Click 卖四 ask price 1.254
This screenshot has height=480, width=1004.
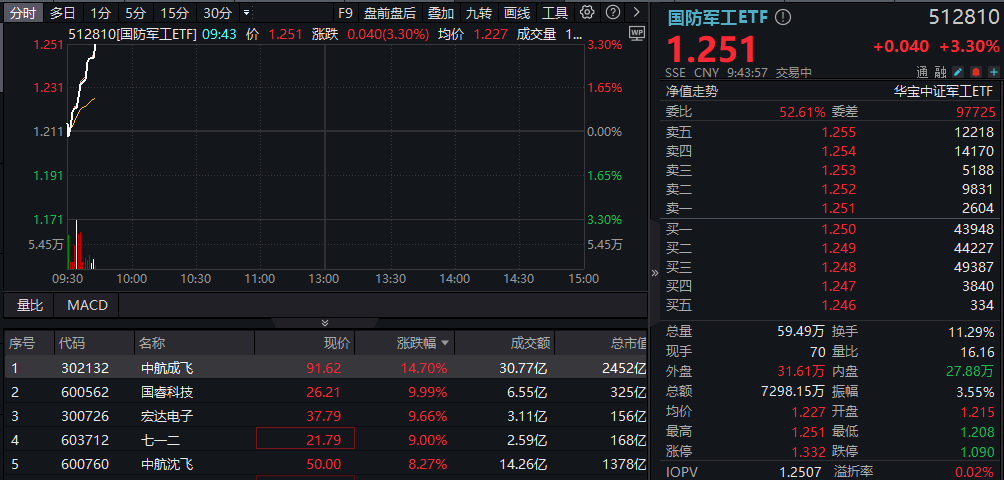[x=840, y=152]
